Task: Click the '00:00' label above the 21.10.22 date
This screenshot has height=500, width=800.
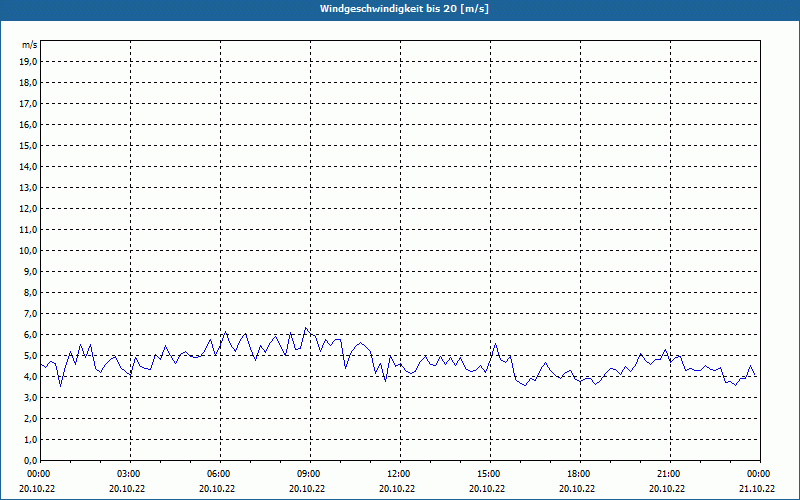Action: pos(760,474)
